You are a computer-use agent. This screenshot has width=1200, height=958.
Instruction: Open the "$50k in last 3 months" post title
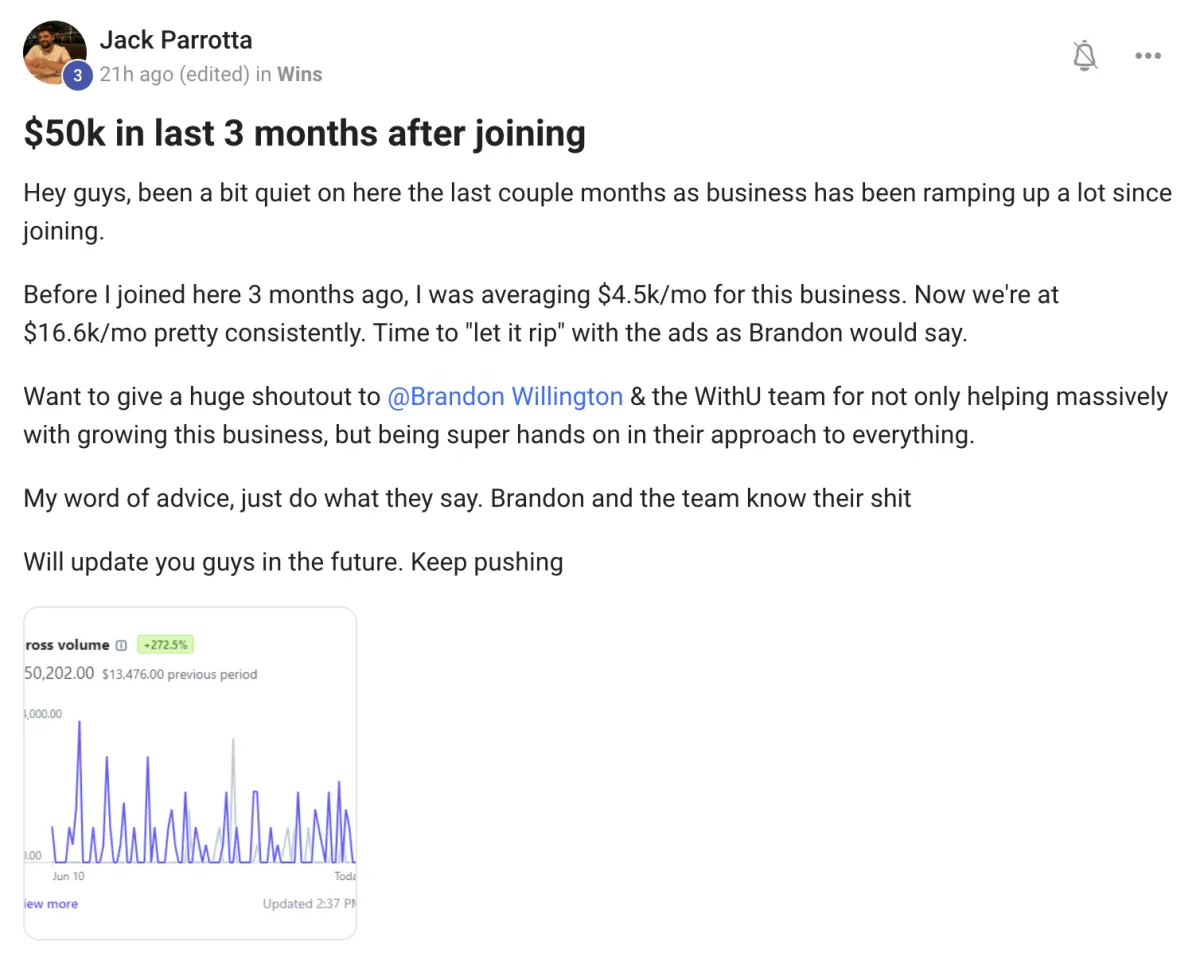click(x=304, y=133)
